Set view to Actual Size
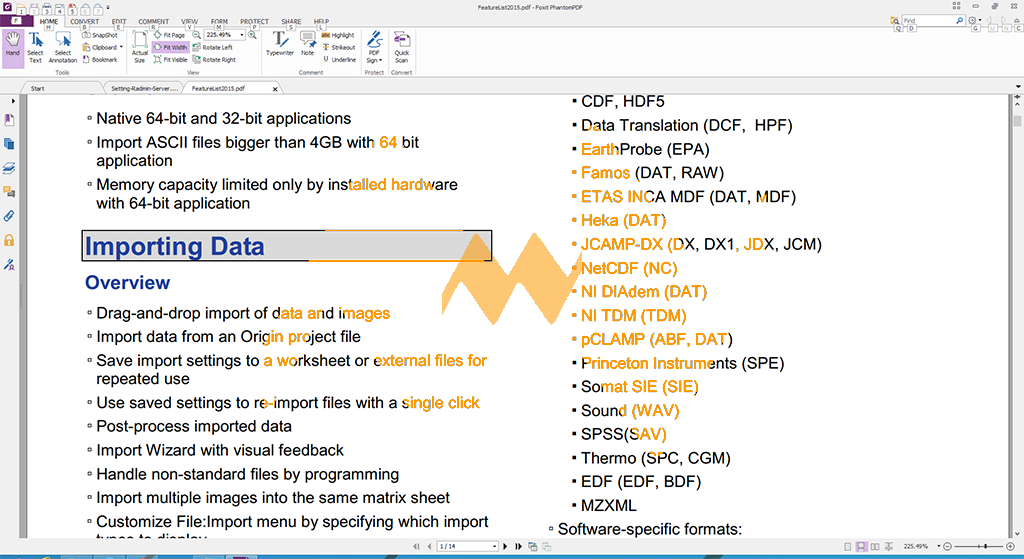The width and height of the screenshot is (1024, 559). (140, 48)
